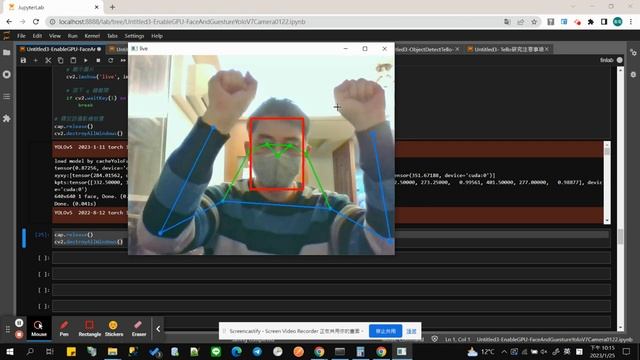Click the hide link in sharing notification
Image resolution: width=640 pixels, height=360 pixels.
point(411,331)
